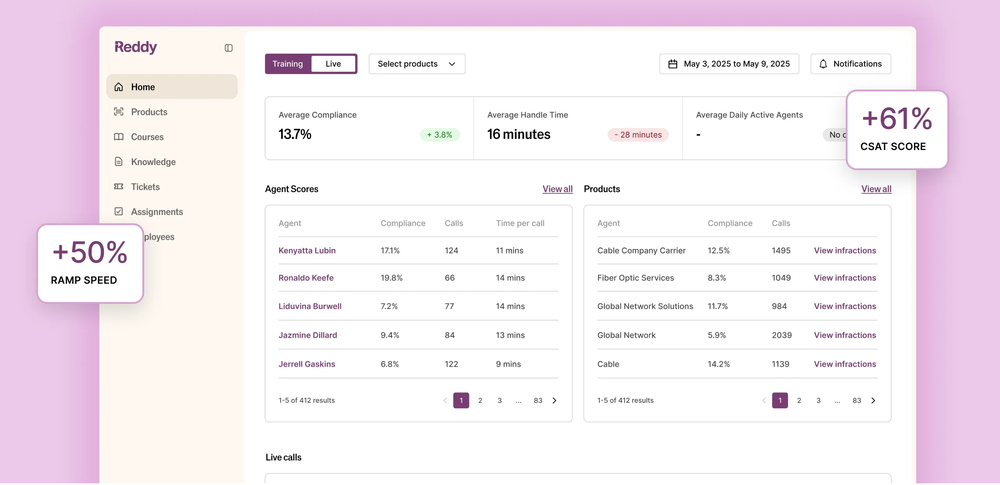
Task: Click the Live calls heading
Action: click(283, 458)
